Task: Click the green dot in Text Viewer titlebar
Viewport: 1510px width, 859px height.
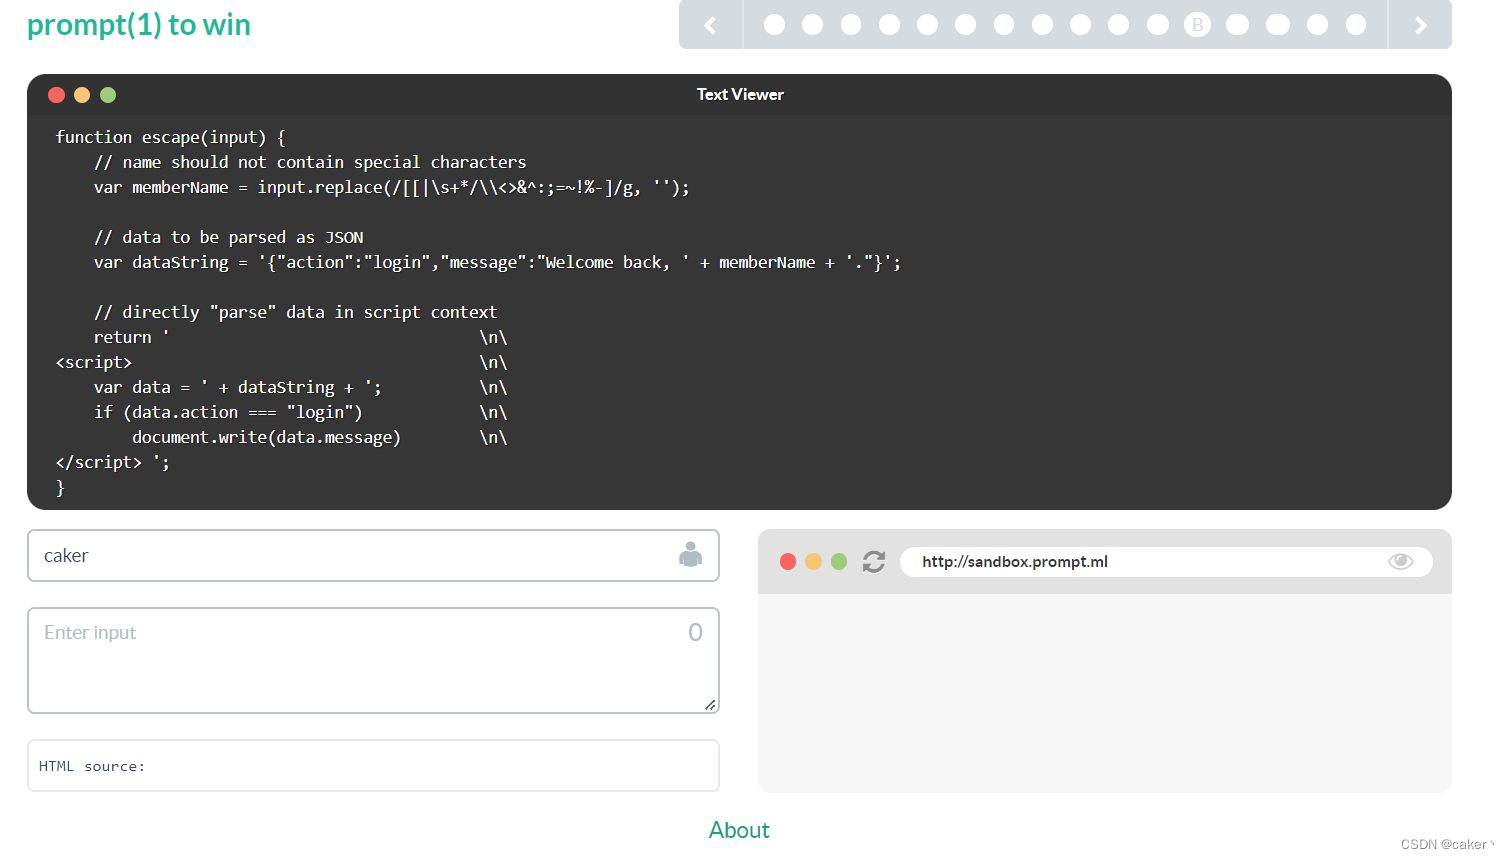Action: 108,95
